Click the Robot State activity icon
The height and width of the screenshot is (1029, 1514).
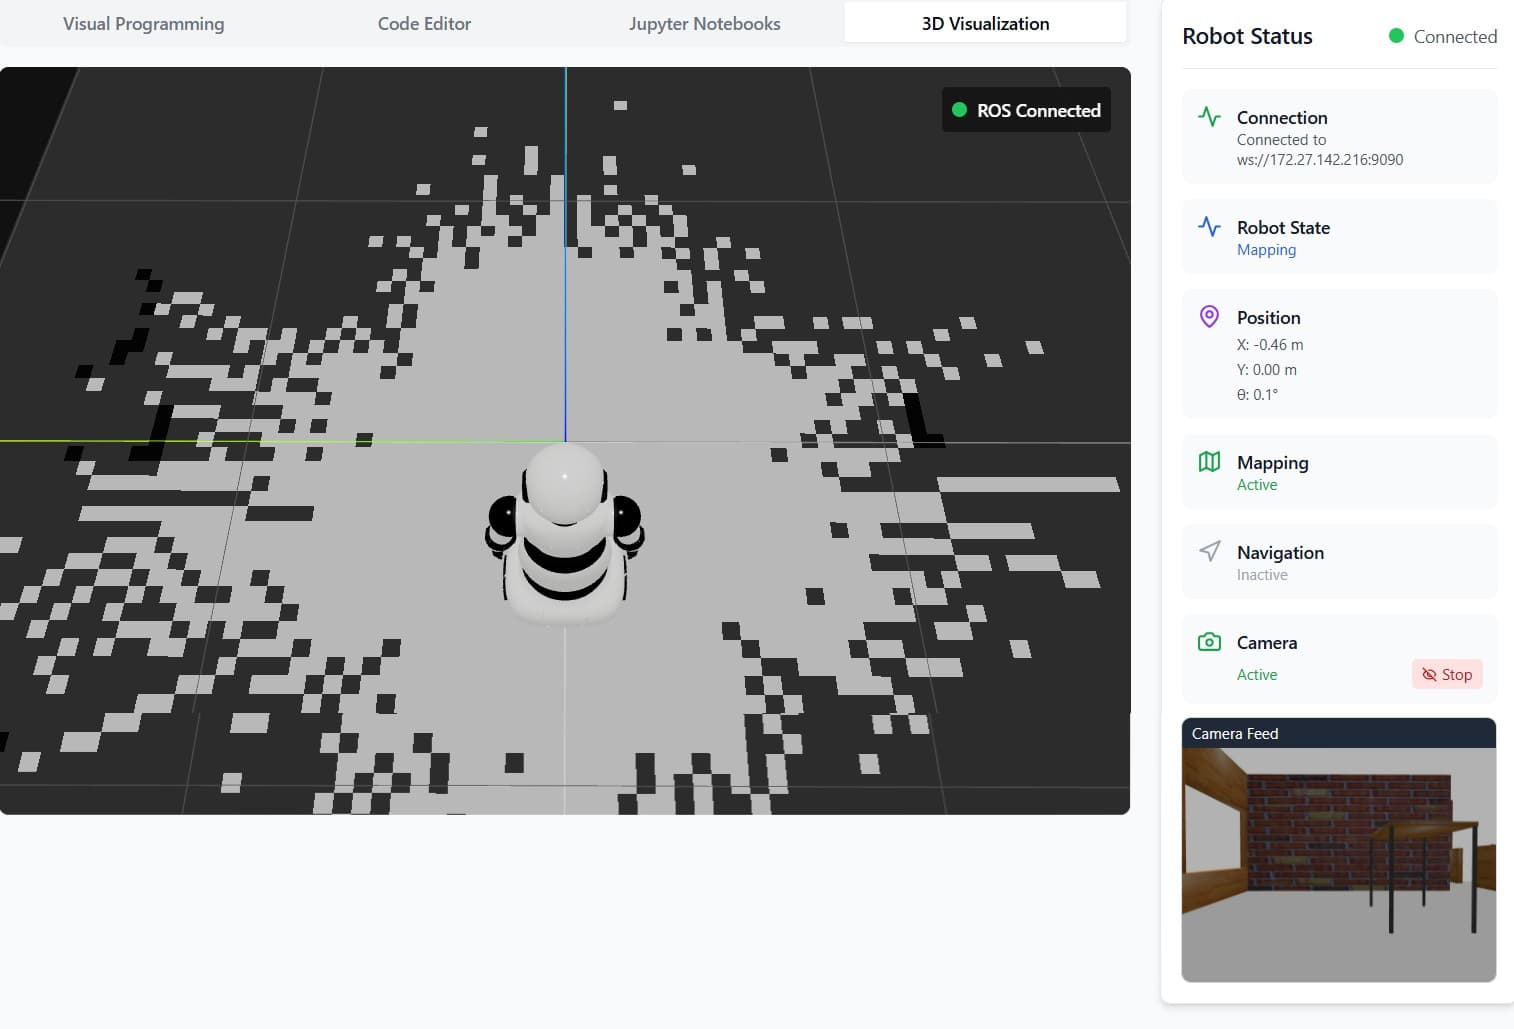(1209, 227)
